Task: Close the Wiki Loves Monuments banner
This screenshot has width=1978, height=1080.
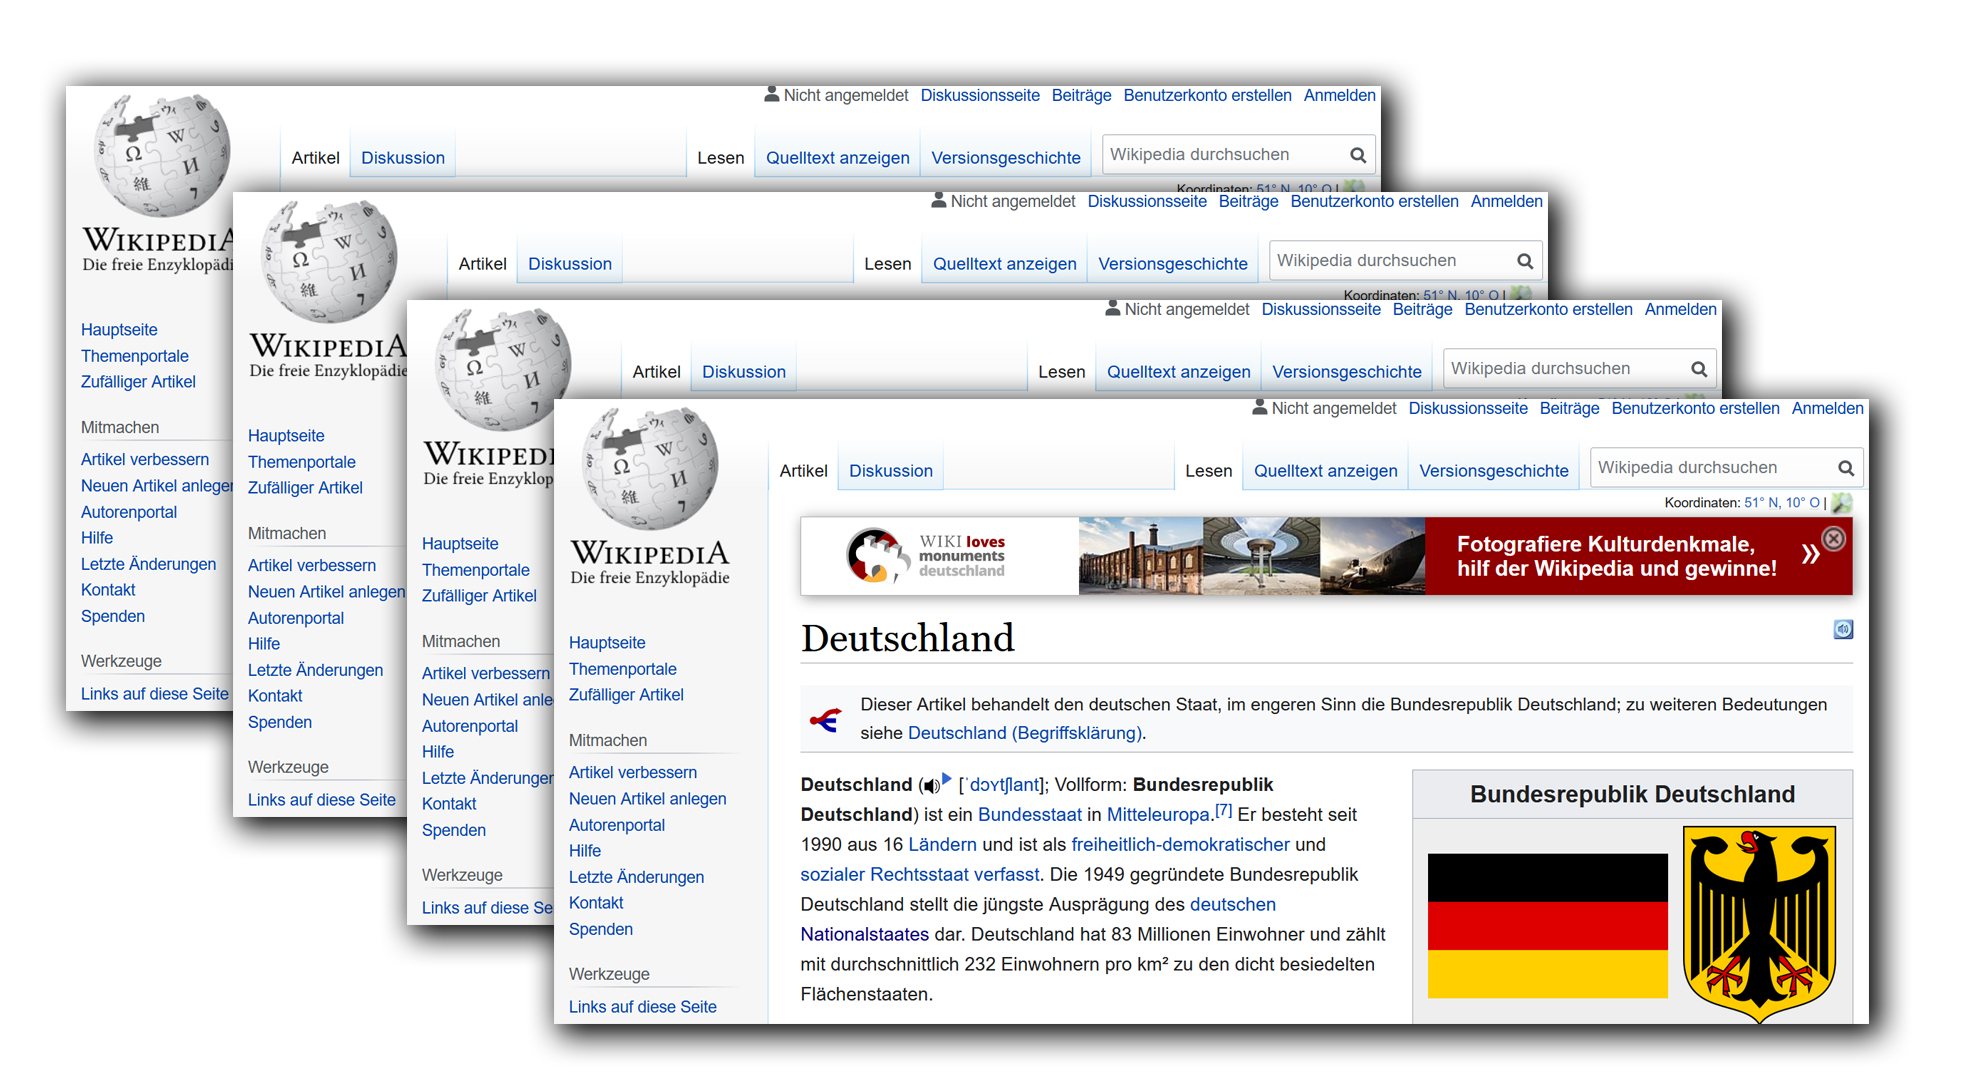Action: click(x=1834, y=539)
